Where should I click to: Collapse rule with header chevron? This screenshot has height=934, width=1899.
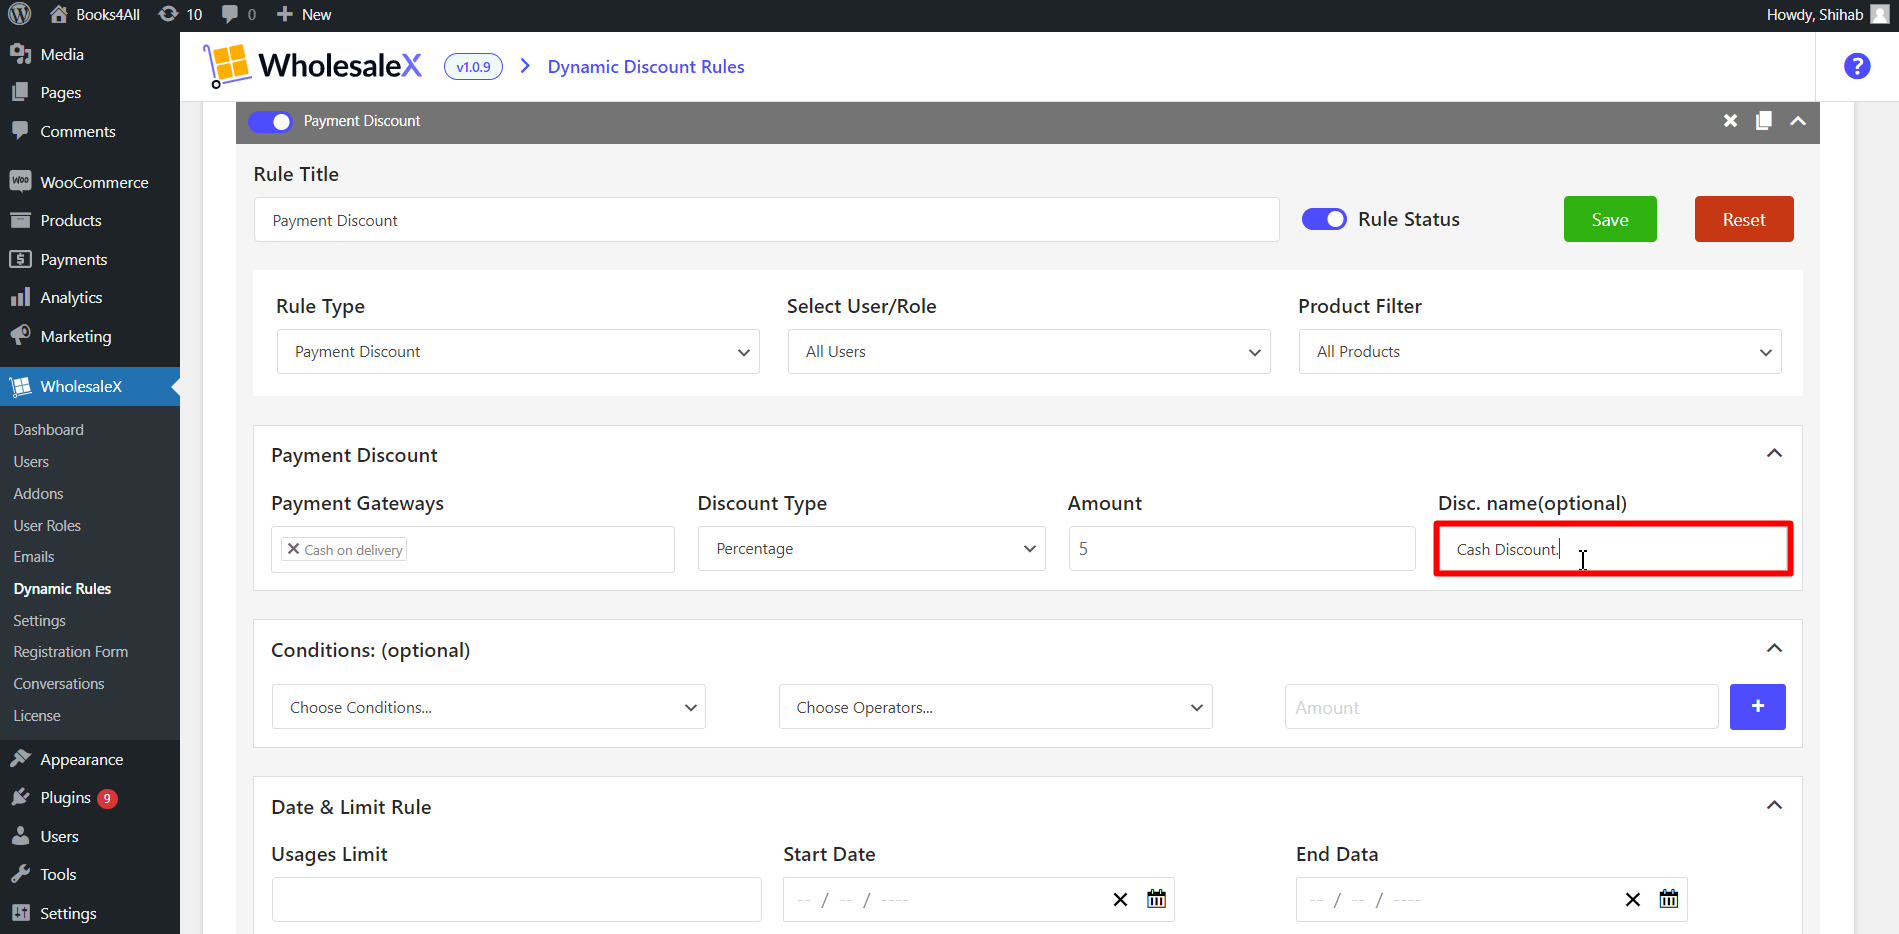(1798, 121)
